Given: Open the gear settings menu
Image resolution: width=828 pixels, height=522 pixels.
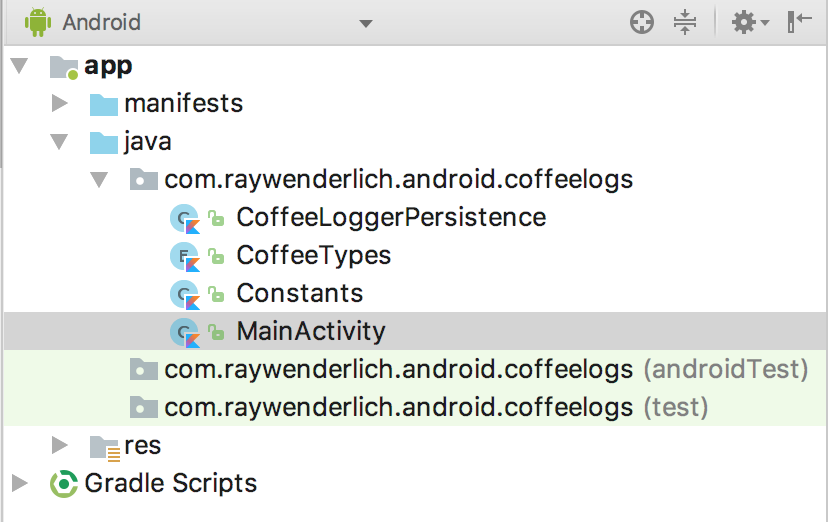Looking at the screenshot, I should point(750,23).
